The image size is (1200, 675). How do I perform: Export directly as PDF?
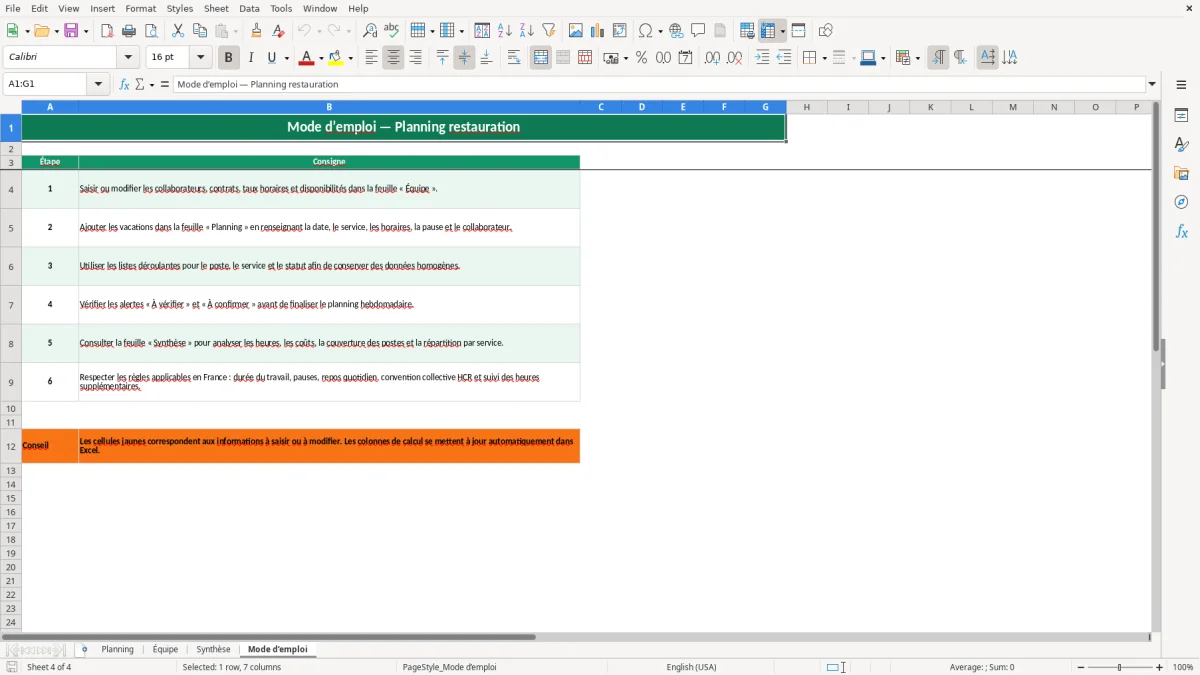point(107,31)
